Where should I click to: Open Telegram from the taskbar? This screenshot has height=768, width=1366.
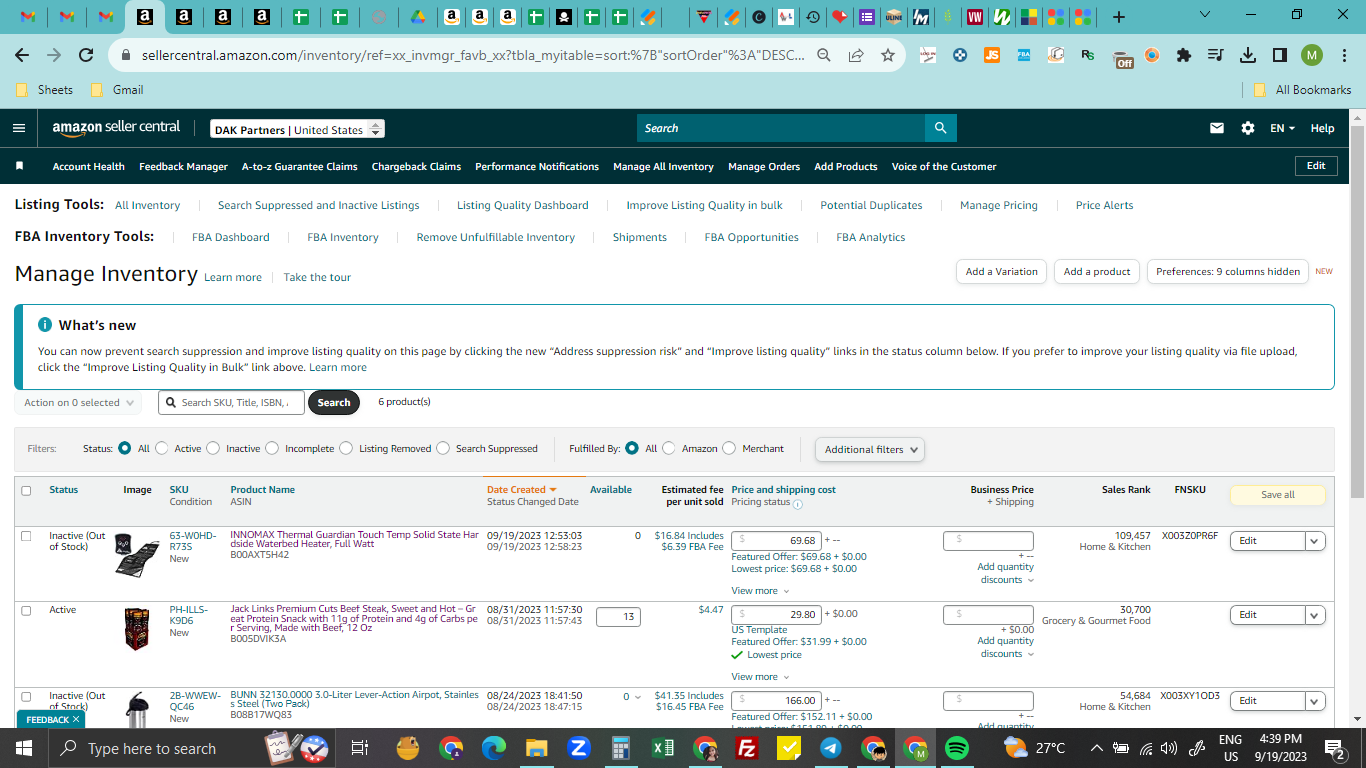pyautogui.click(x=830, y=748)
